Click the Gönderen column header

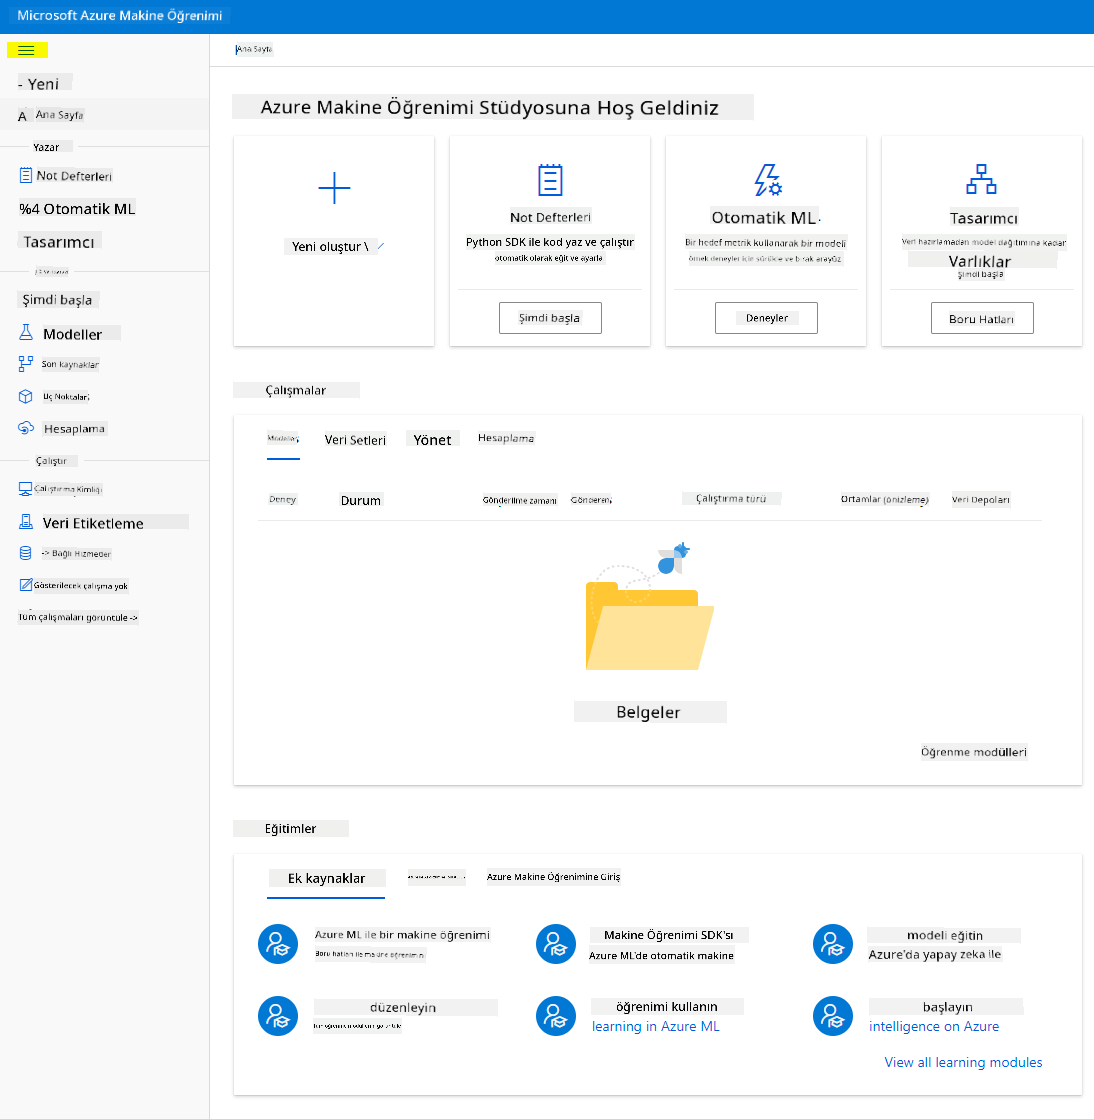coord(591,500)
